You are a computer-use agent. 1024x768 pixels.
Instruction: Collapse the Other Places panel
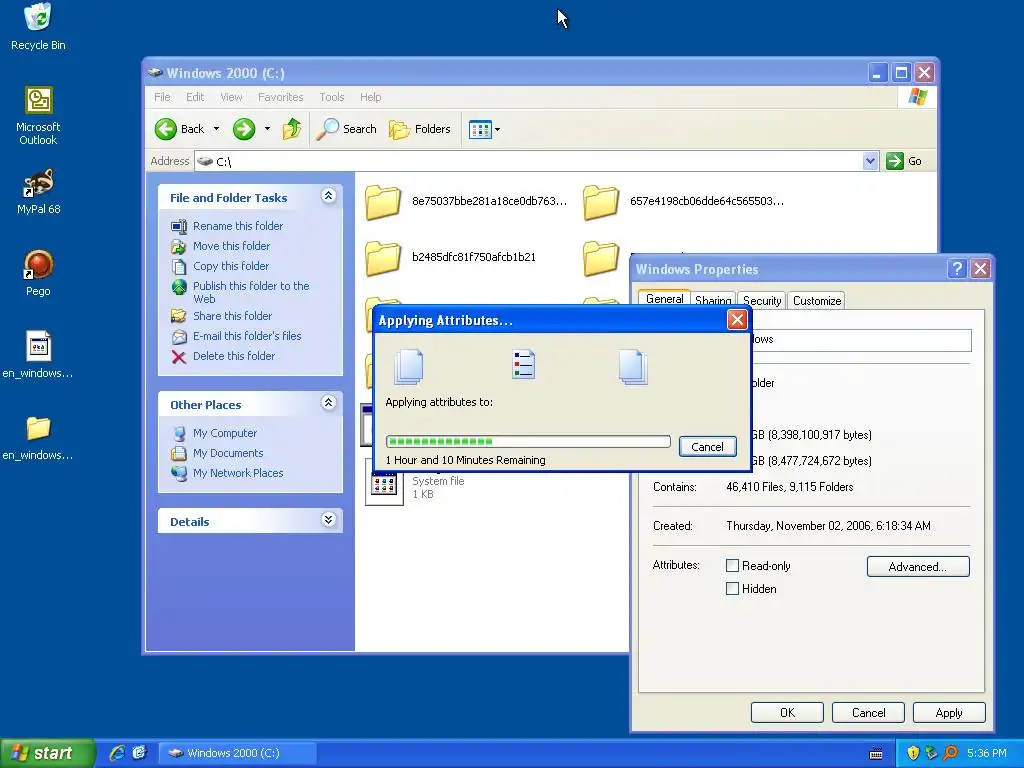pyautogui.click(x=328, y=403)
